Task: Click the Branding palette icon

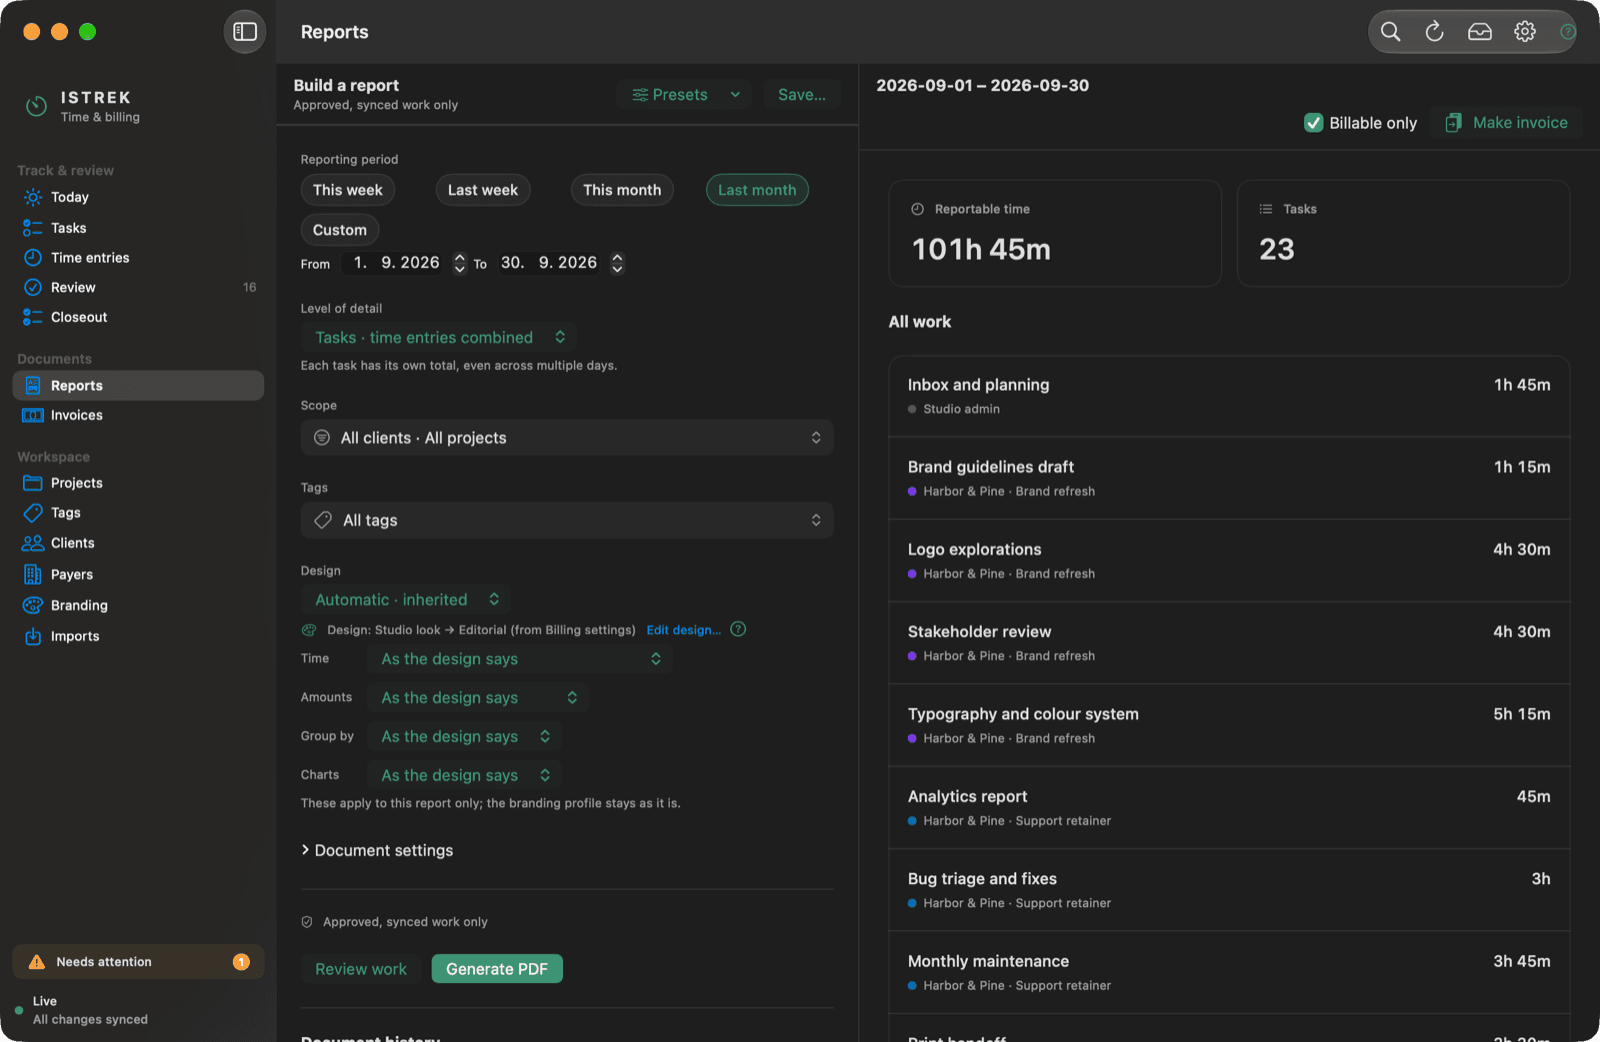Action: [x=33, y=605]
